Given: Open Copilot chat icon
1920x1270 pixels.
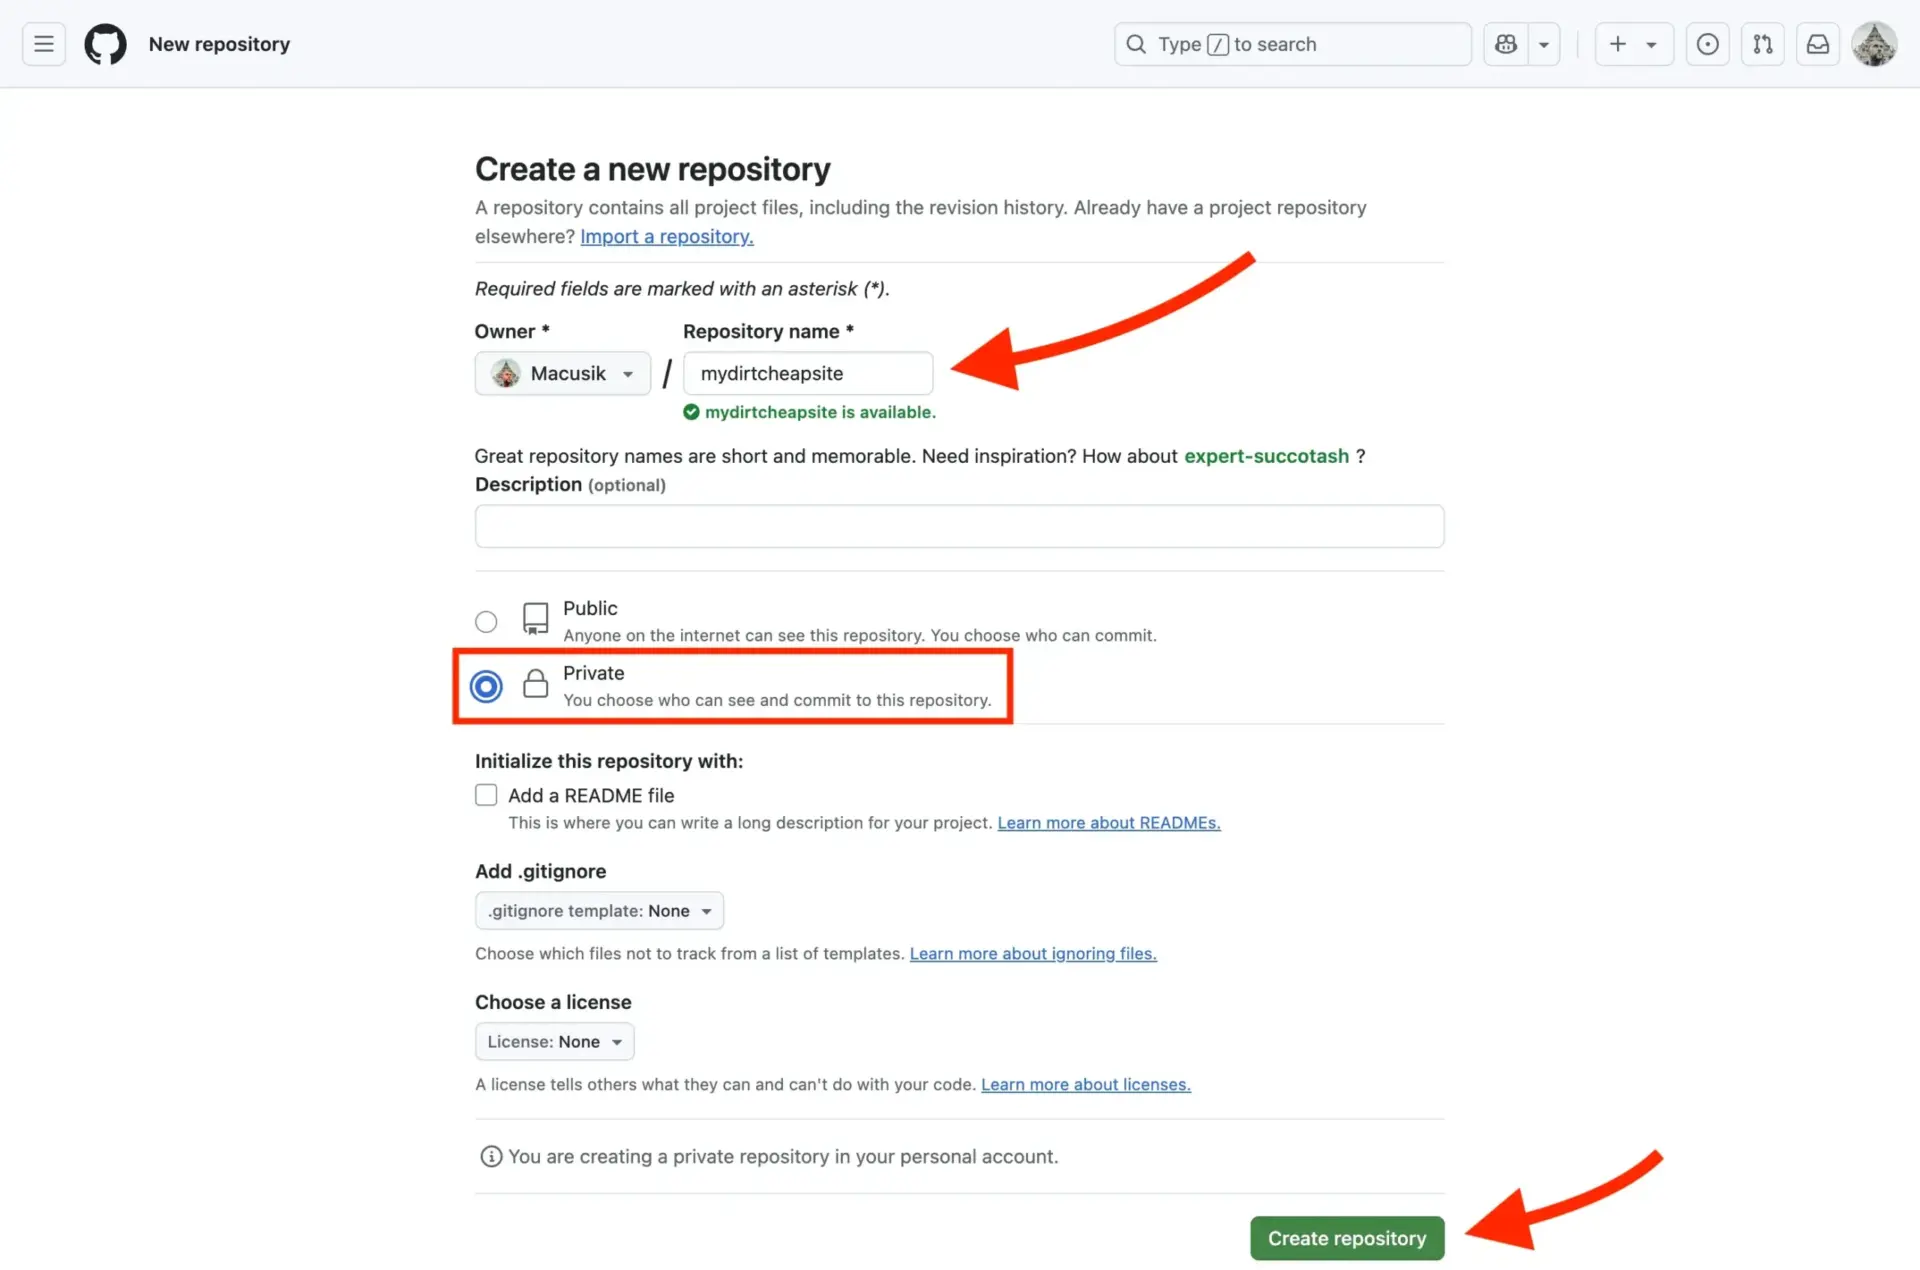Looking at the screenshot, I should (x=1506, y=44).
